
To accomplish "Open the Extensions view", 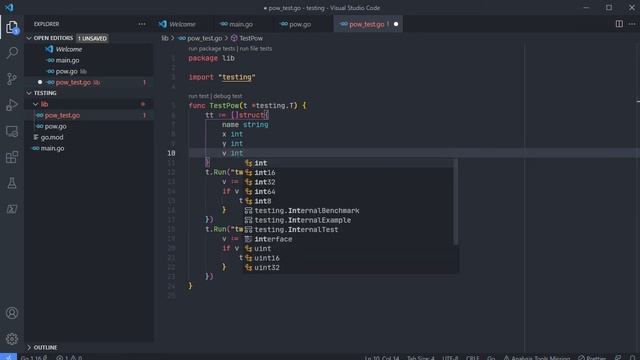I will coord(12,157).
